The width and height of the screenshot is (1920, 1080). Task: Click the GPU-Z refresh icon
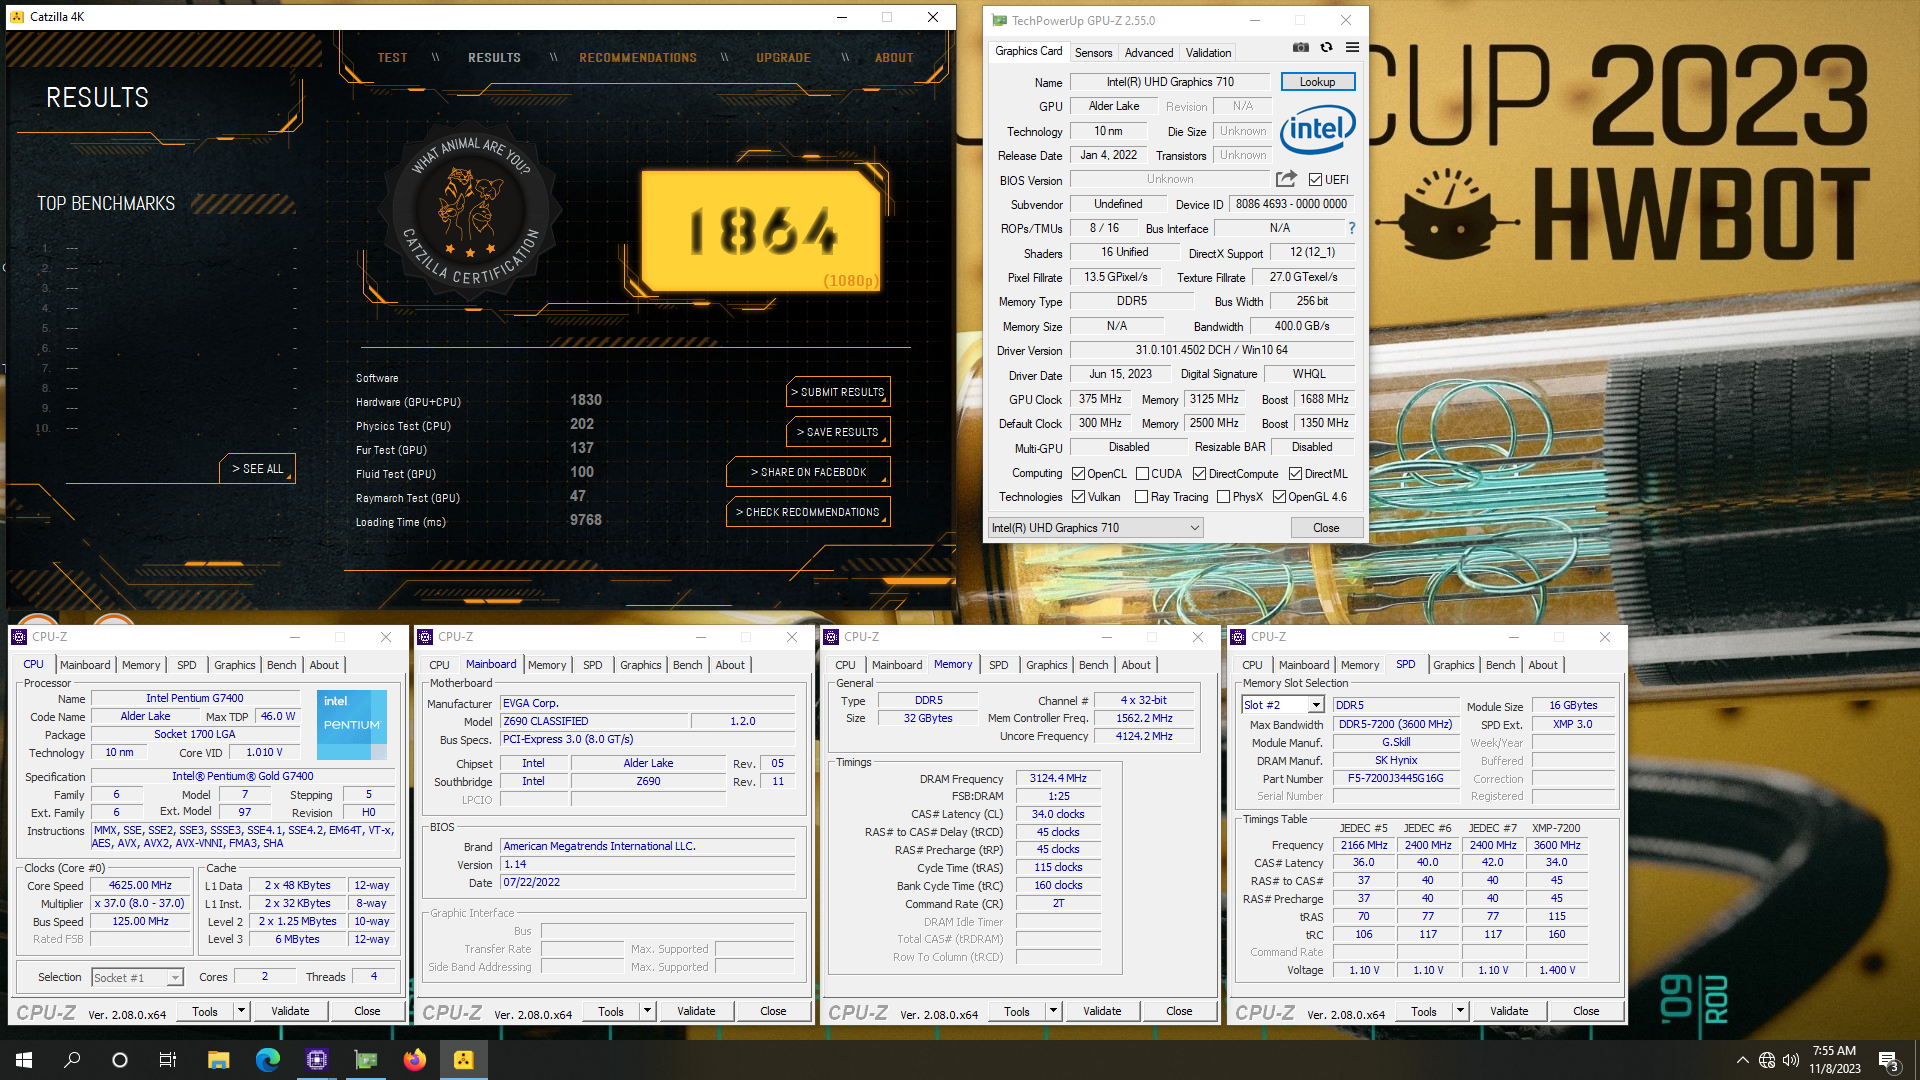tap(1326, 47)
